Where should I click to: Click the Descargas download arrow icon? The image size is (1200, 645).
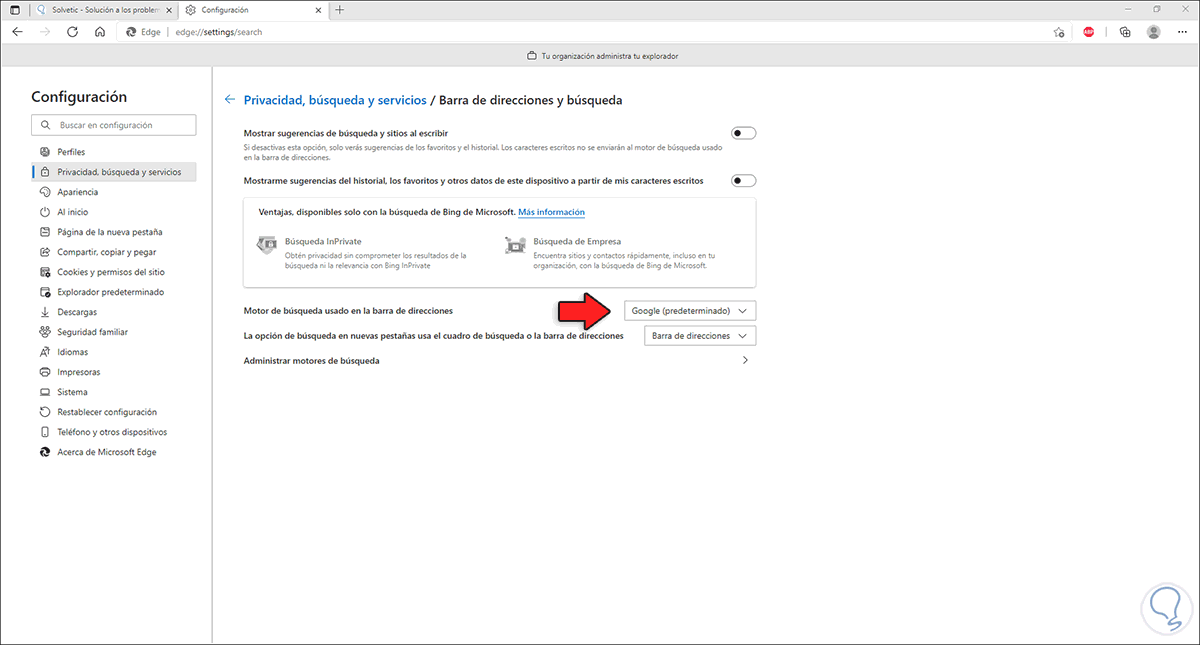(45, 312)
